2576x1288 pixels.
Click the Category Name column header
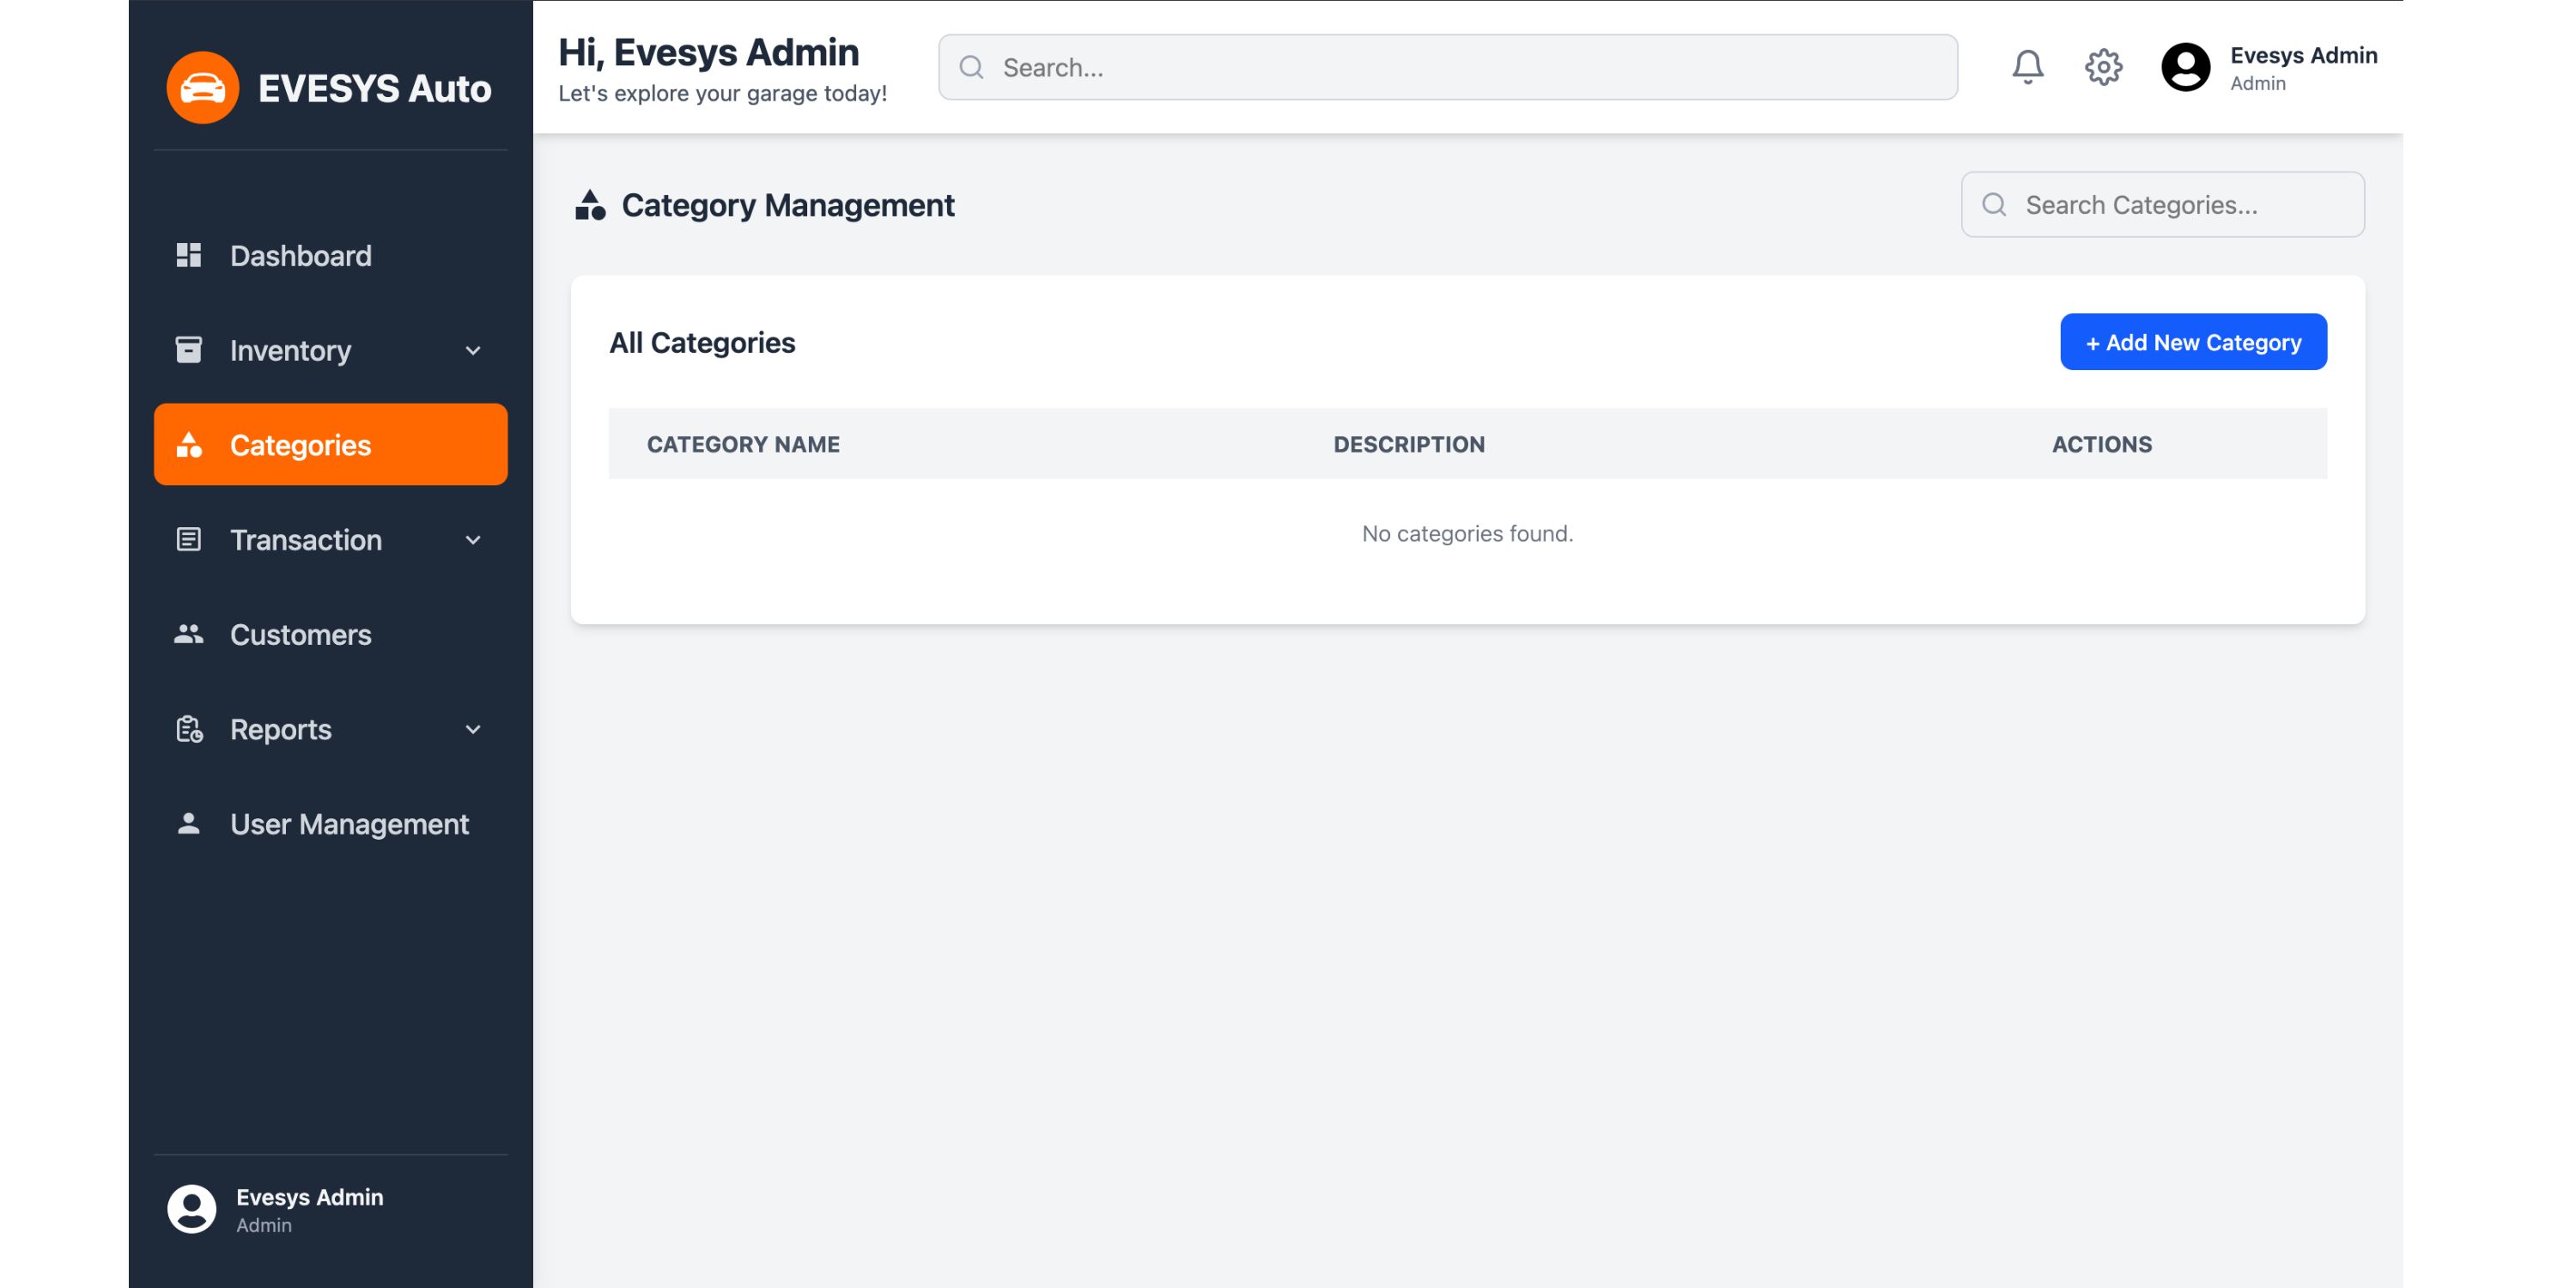click(743, 444)
